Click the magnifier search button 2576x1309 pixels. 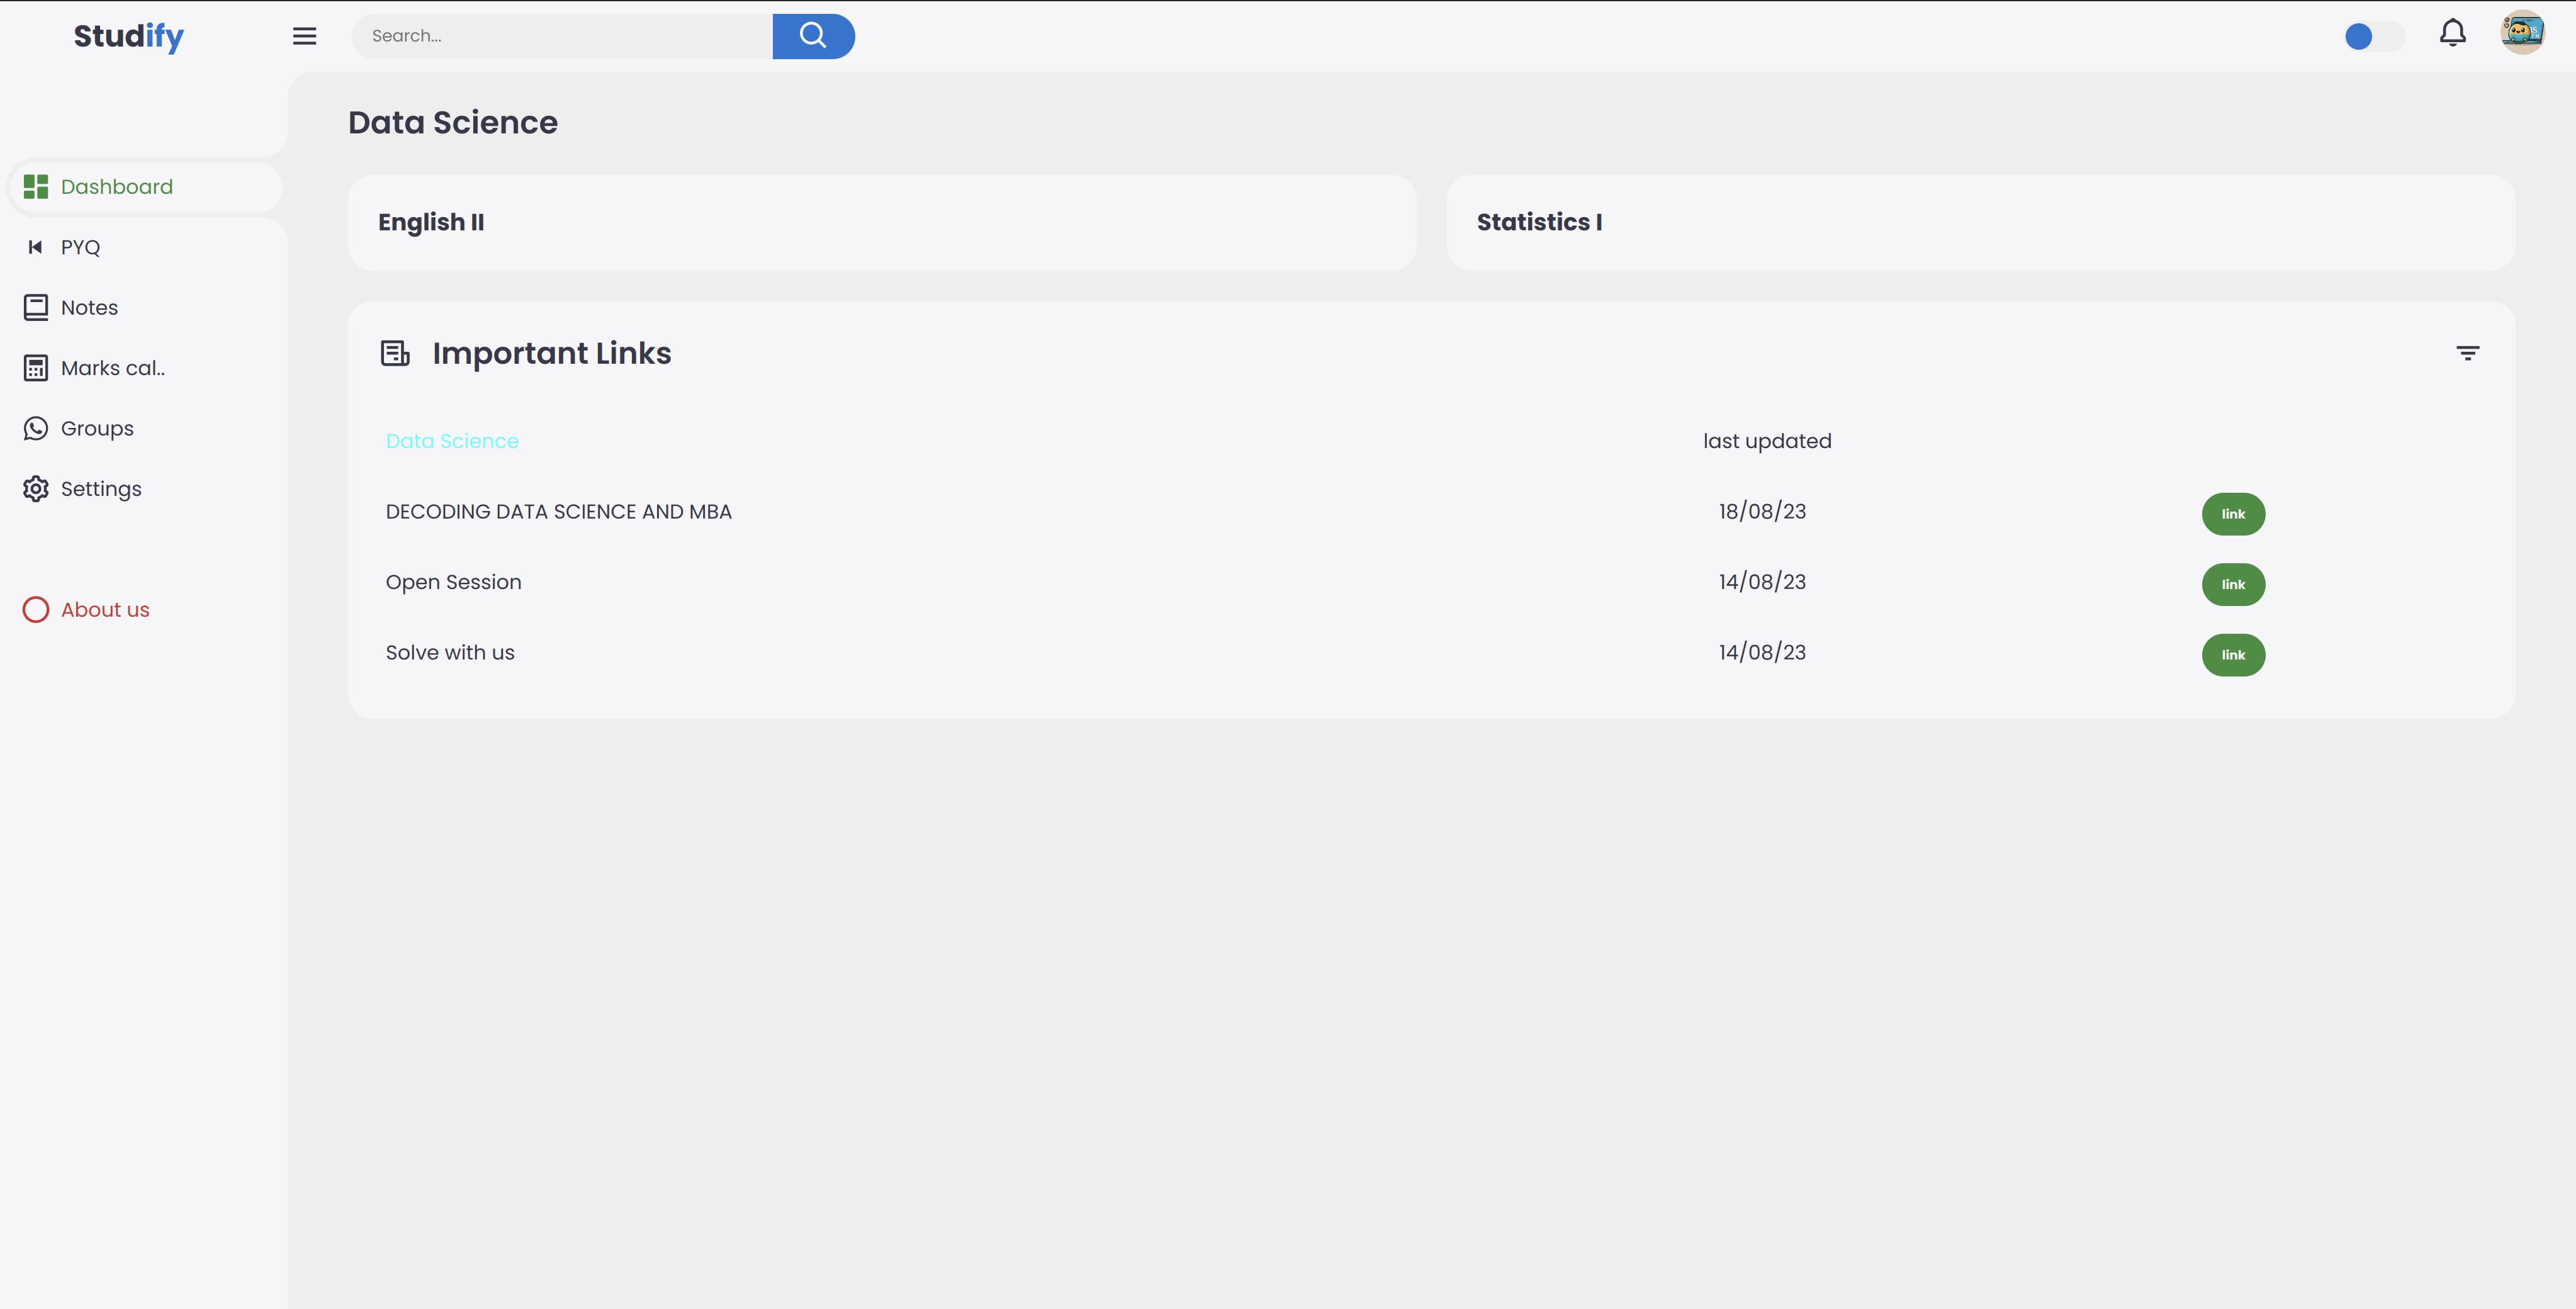tap(813, 36)
